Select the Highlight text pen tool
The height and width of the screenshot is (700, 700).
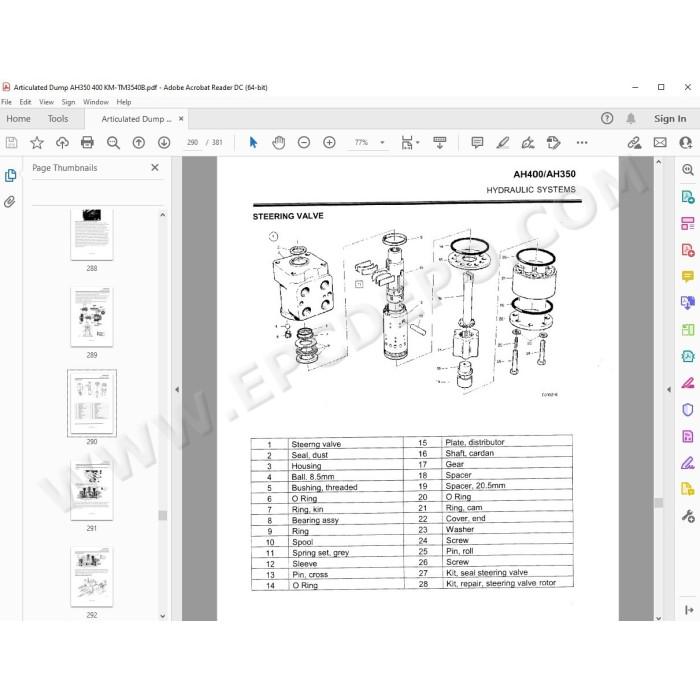tap(503, 143)
